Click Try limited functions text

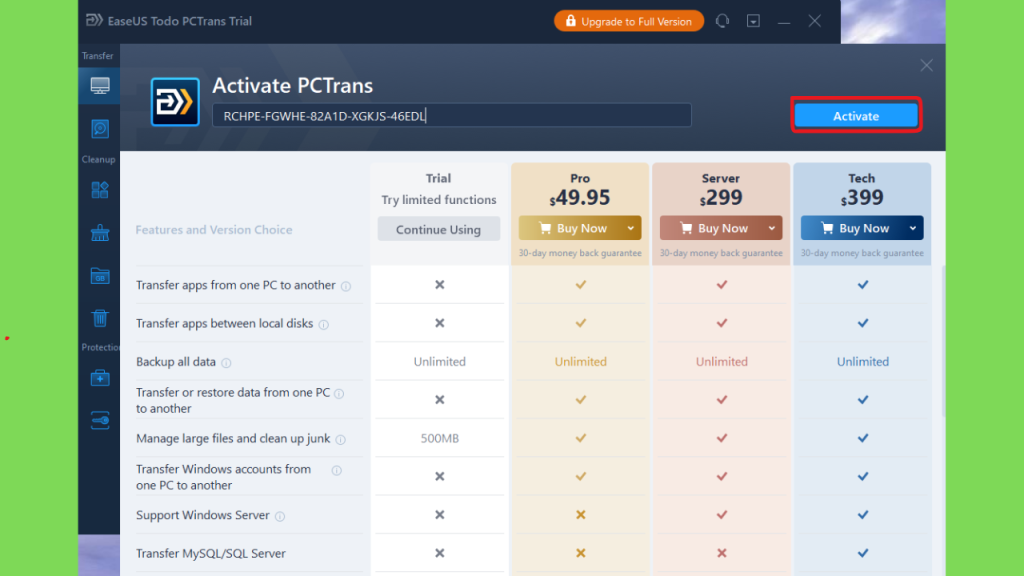click(439, 200)
